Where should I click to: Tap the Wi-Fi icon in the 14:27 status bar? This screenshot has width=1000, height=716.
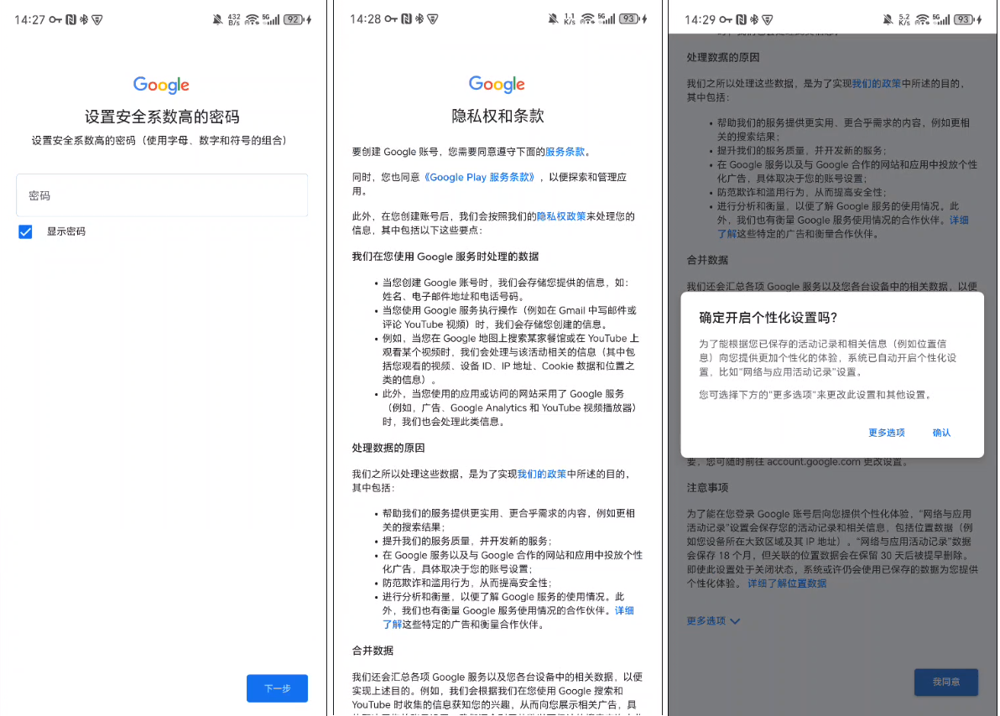pyautogui.click(x=251, y=19)
